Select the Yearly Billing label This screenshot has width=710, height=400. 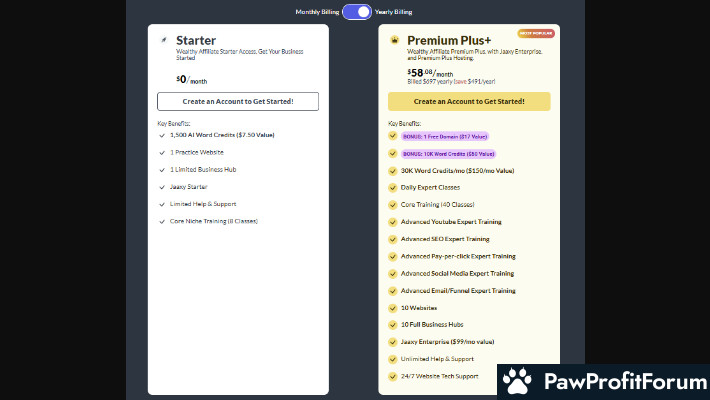[393, 12]
